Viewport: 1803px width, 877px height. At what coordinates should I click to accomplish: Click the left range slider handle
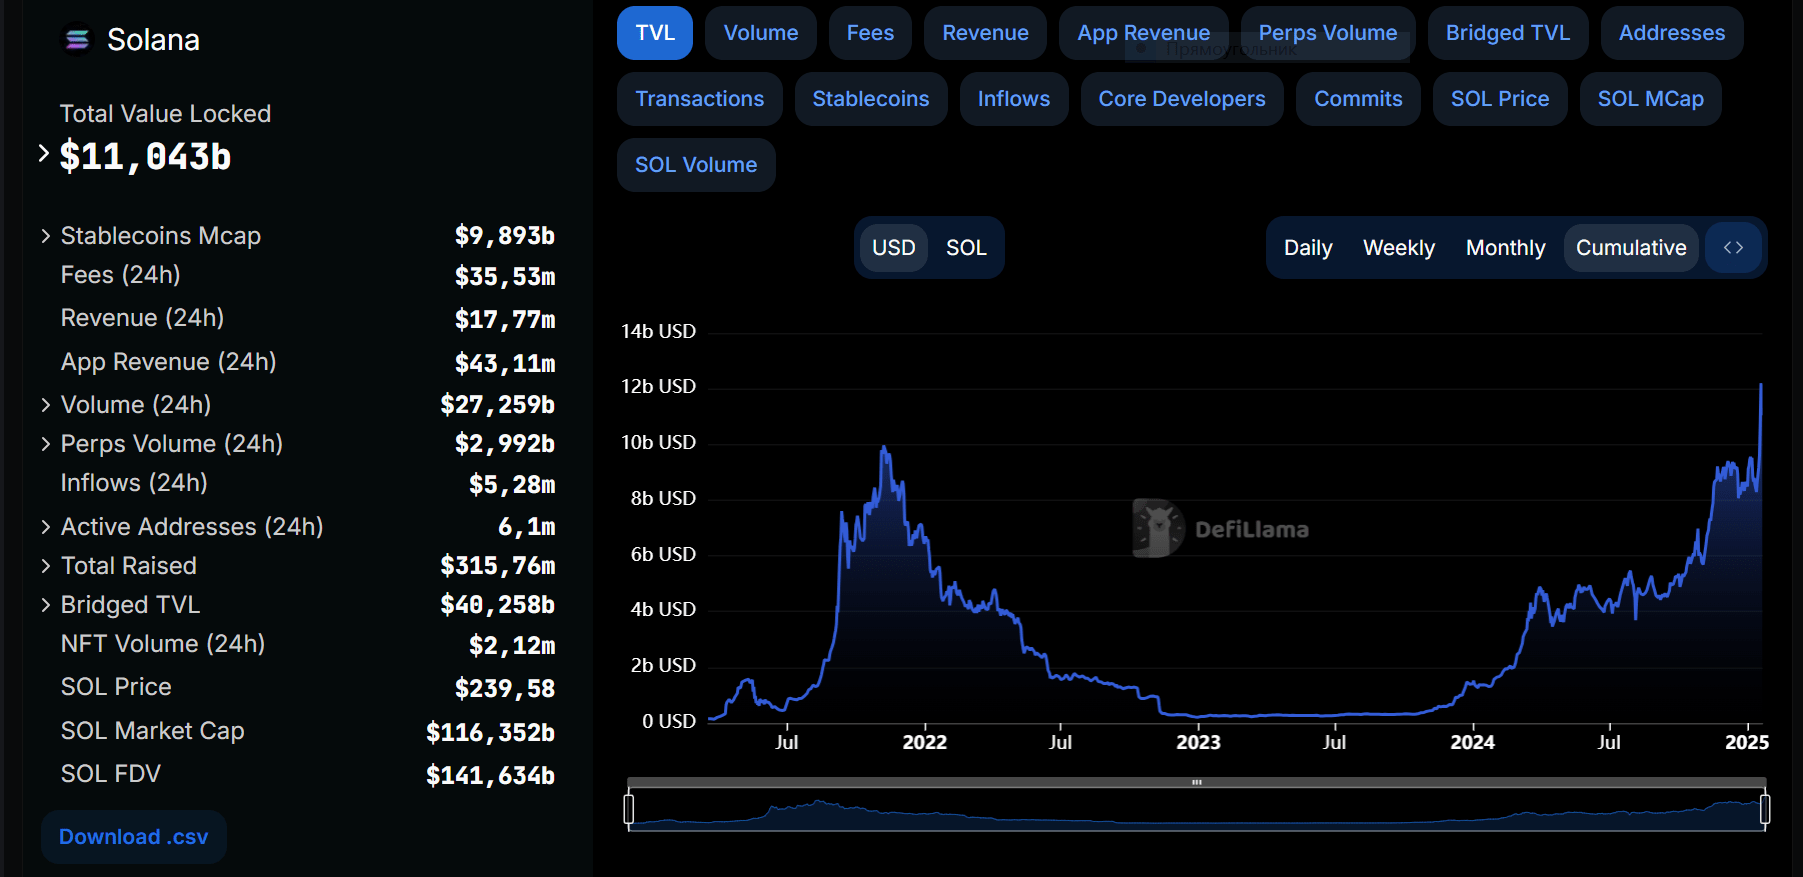pos(629,809)
